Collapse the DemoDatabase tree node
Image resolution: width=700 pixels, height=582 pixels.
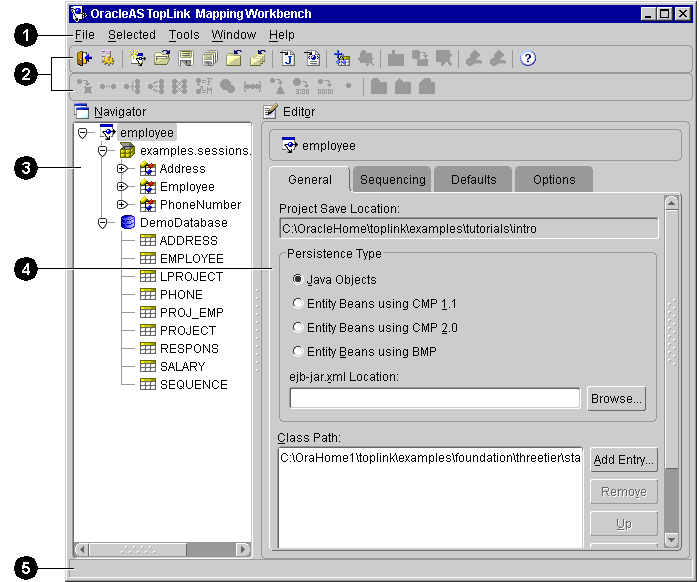point(103,223)
